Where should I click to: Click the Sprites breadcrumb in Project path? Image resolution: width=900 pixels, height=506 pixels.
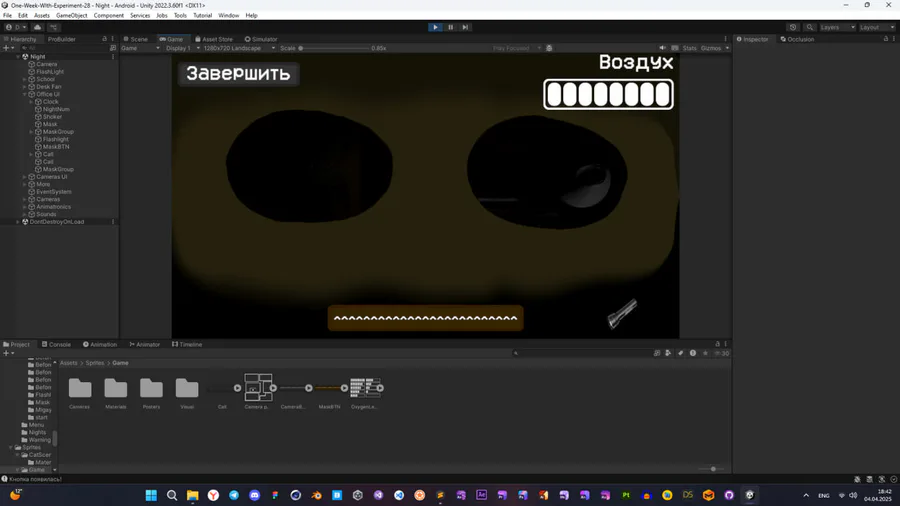pos(95,363)
